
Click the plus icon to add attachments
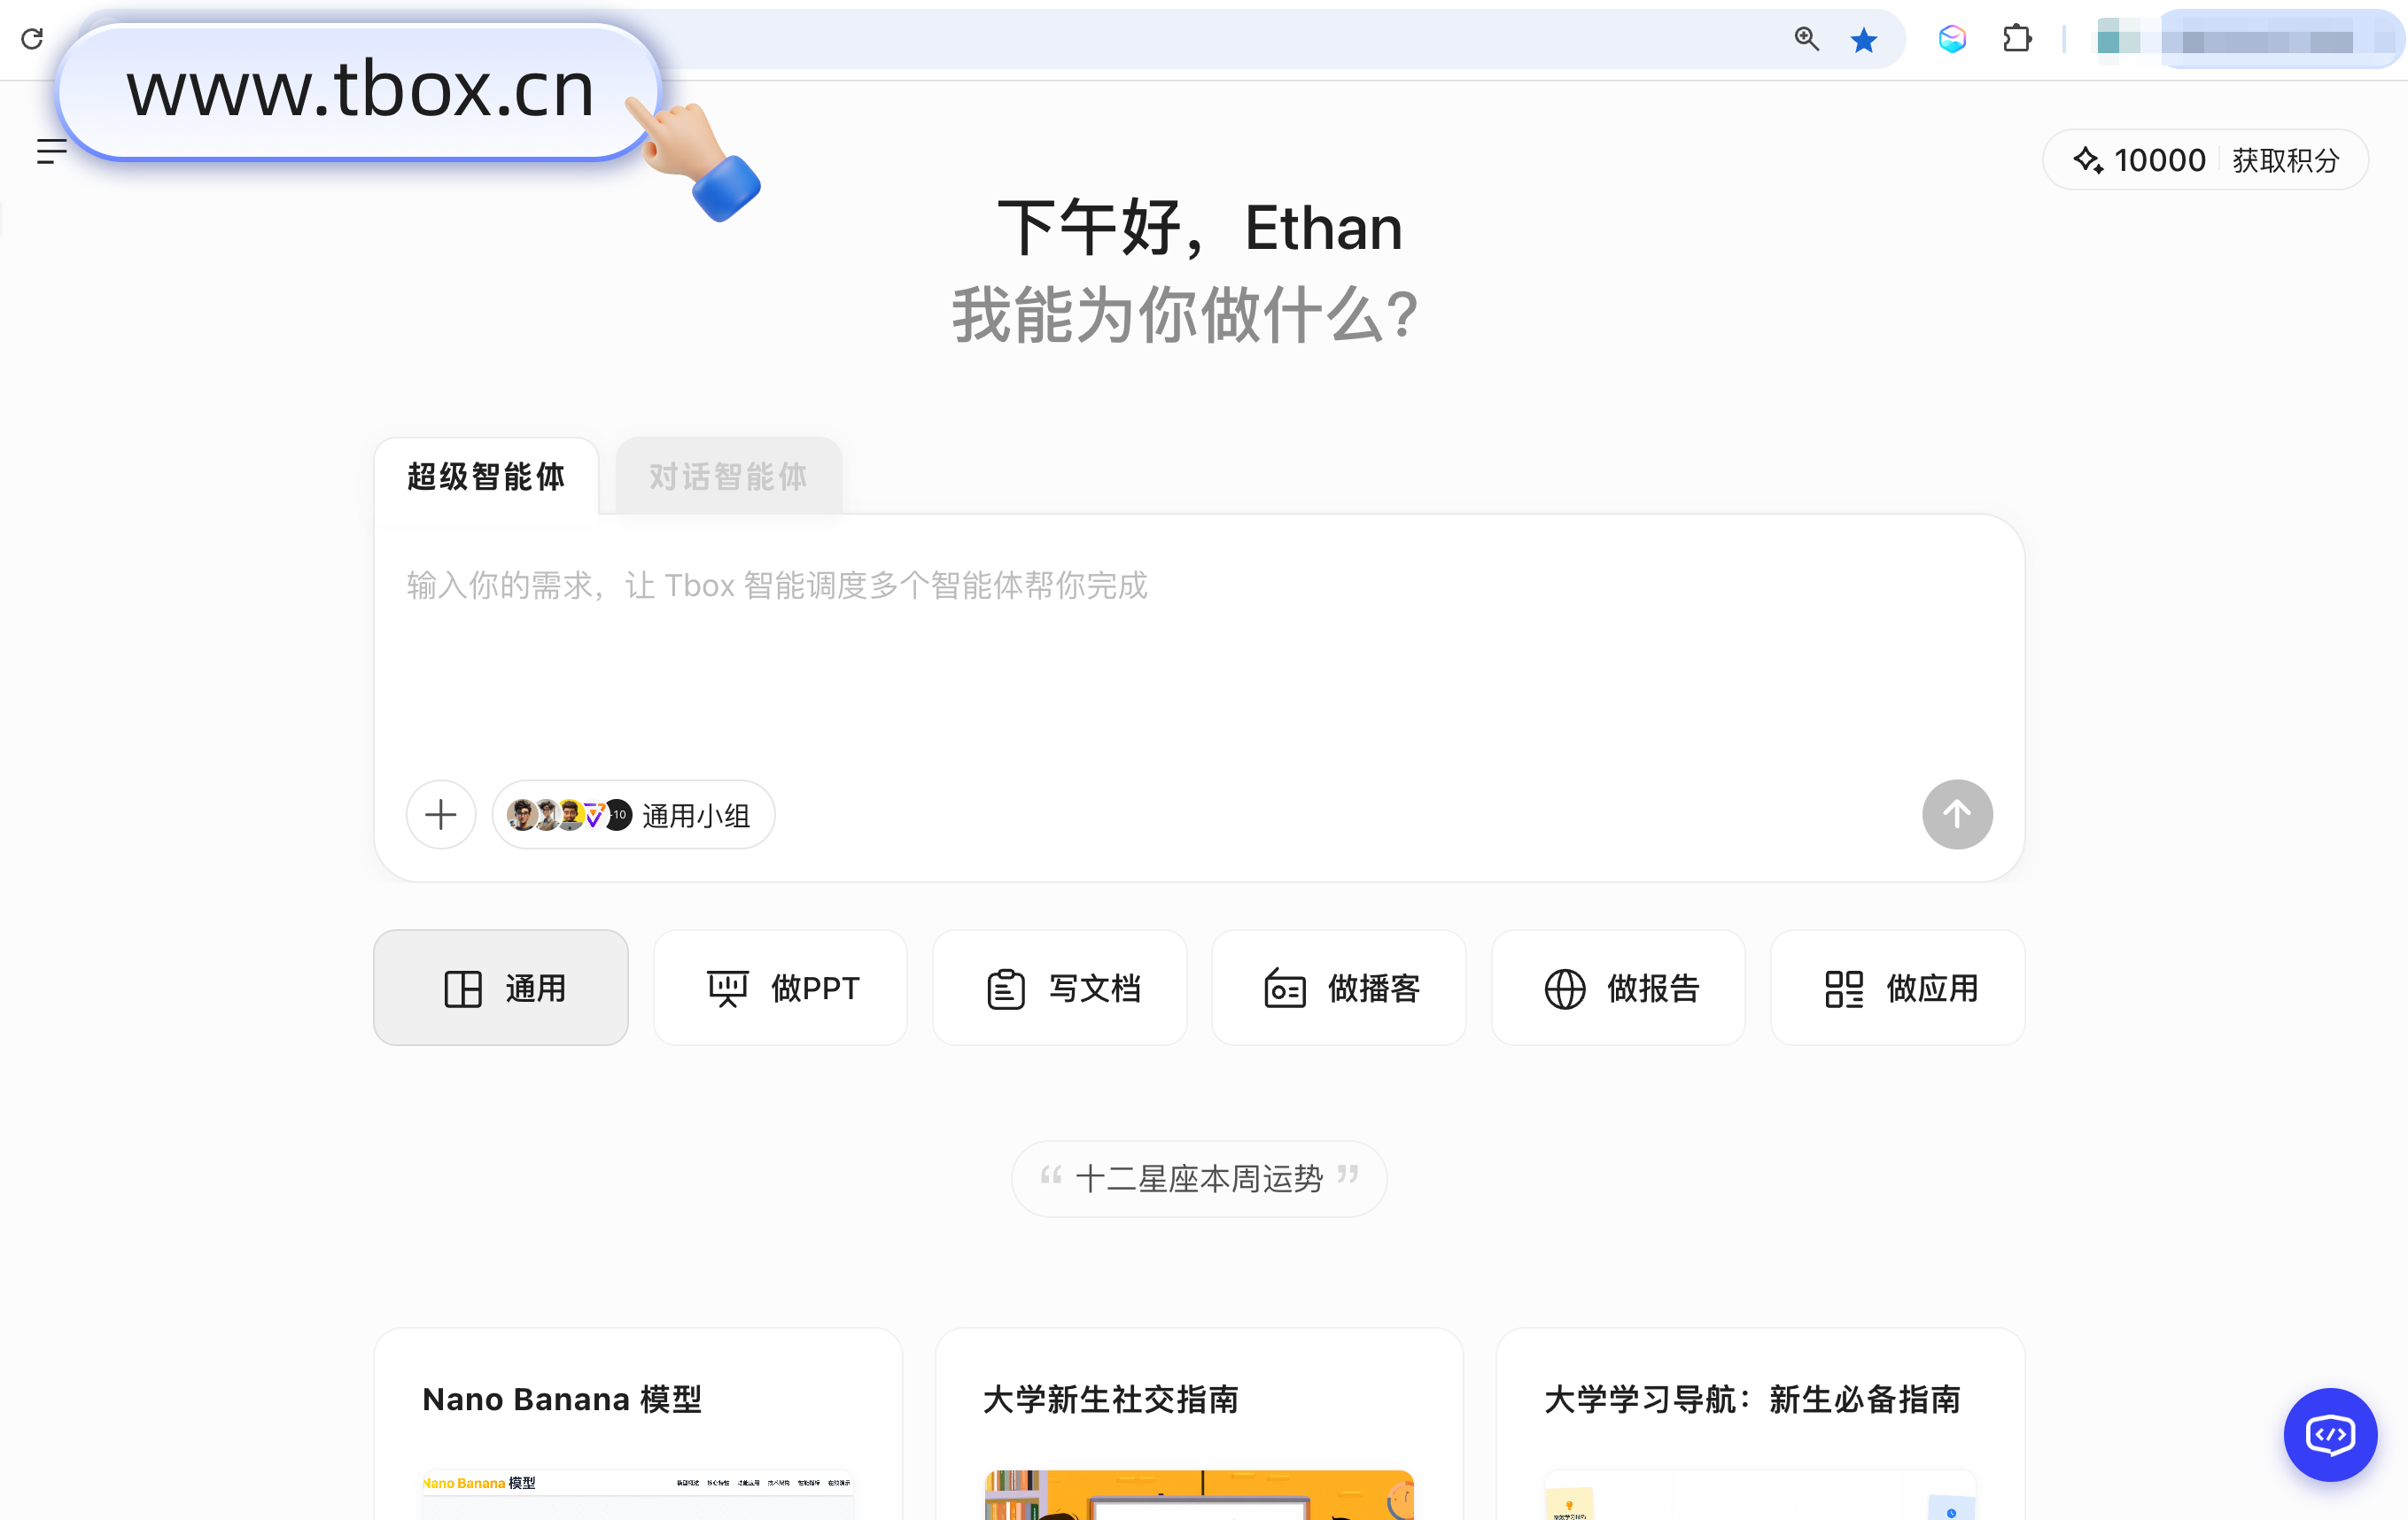pos(440,815)
